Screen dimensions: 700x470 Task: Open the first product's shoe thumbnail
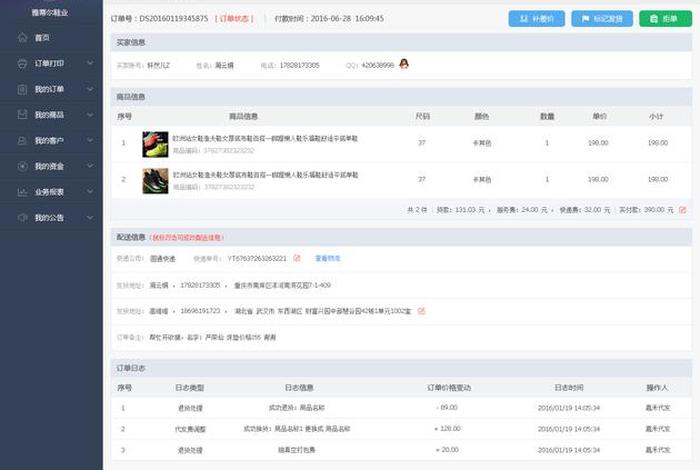coord(155,142)
